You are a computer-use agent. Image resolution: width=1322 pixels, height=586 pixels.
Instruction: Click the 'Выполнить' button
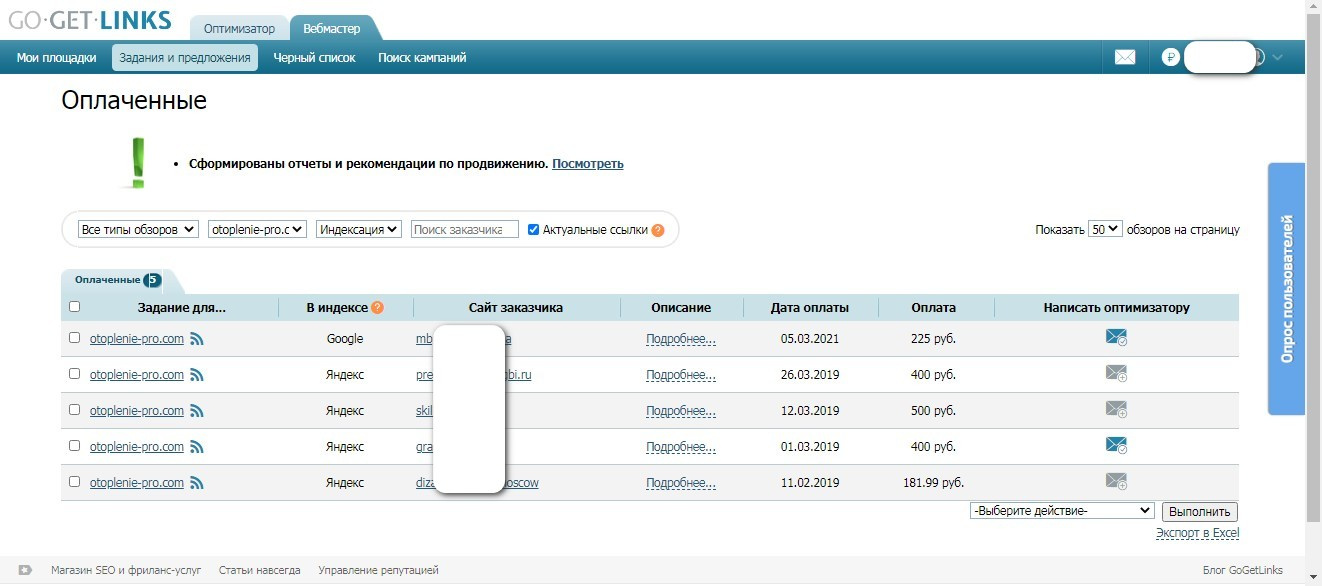coord(1200,511)
